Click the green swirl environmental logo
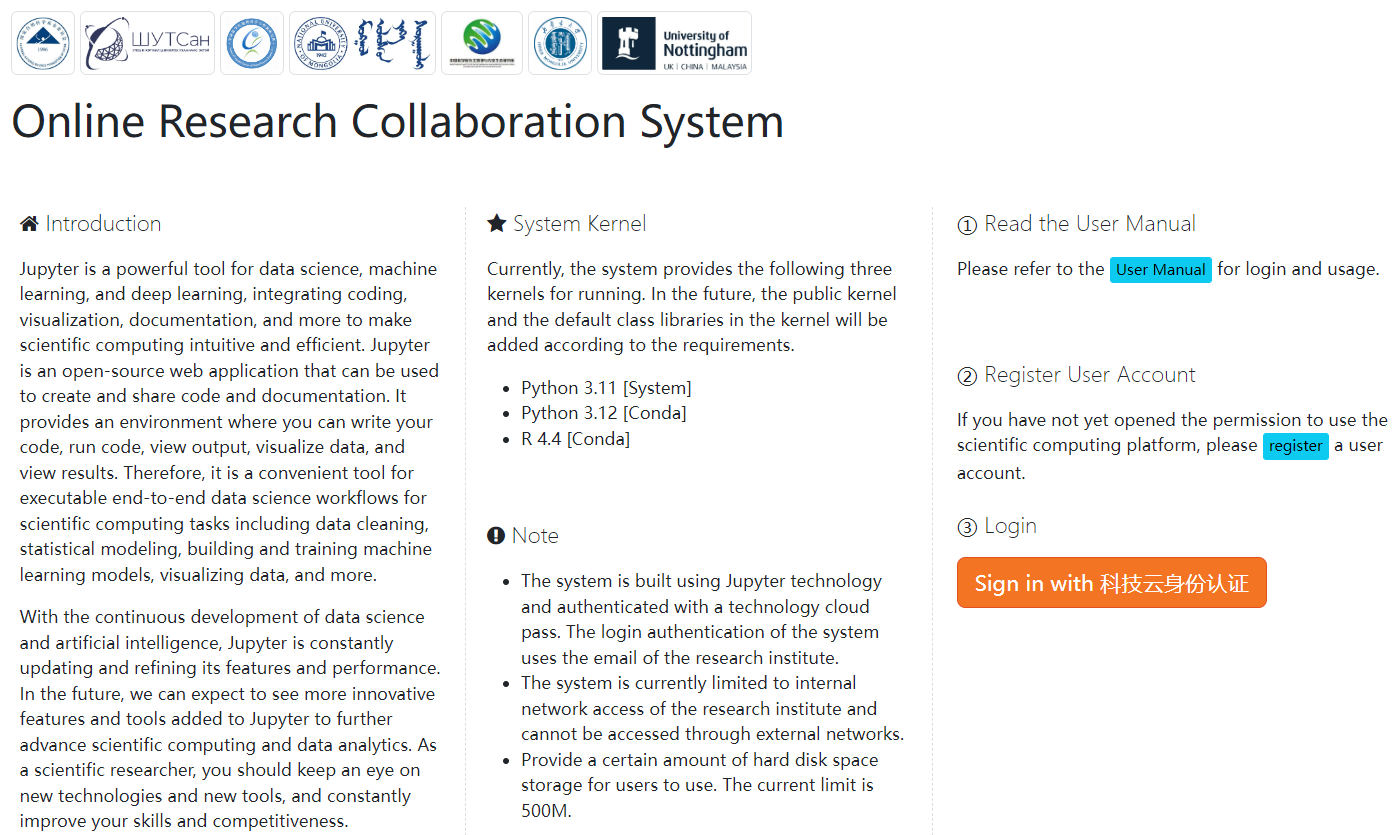Image resolution: width=1399 pixels, height=835 pixels. (x=482, y=42)
